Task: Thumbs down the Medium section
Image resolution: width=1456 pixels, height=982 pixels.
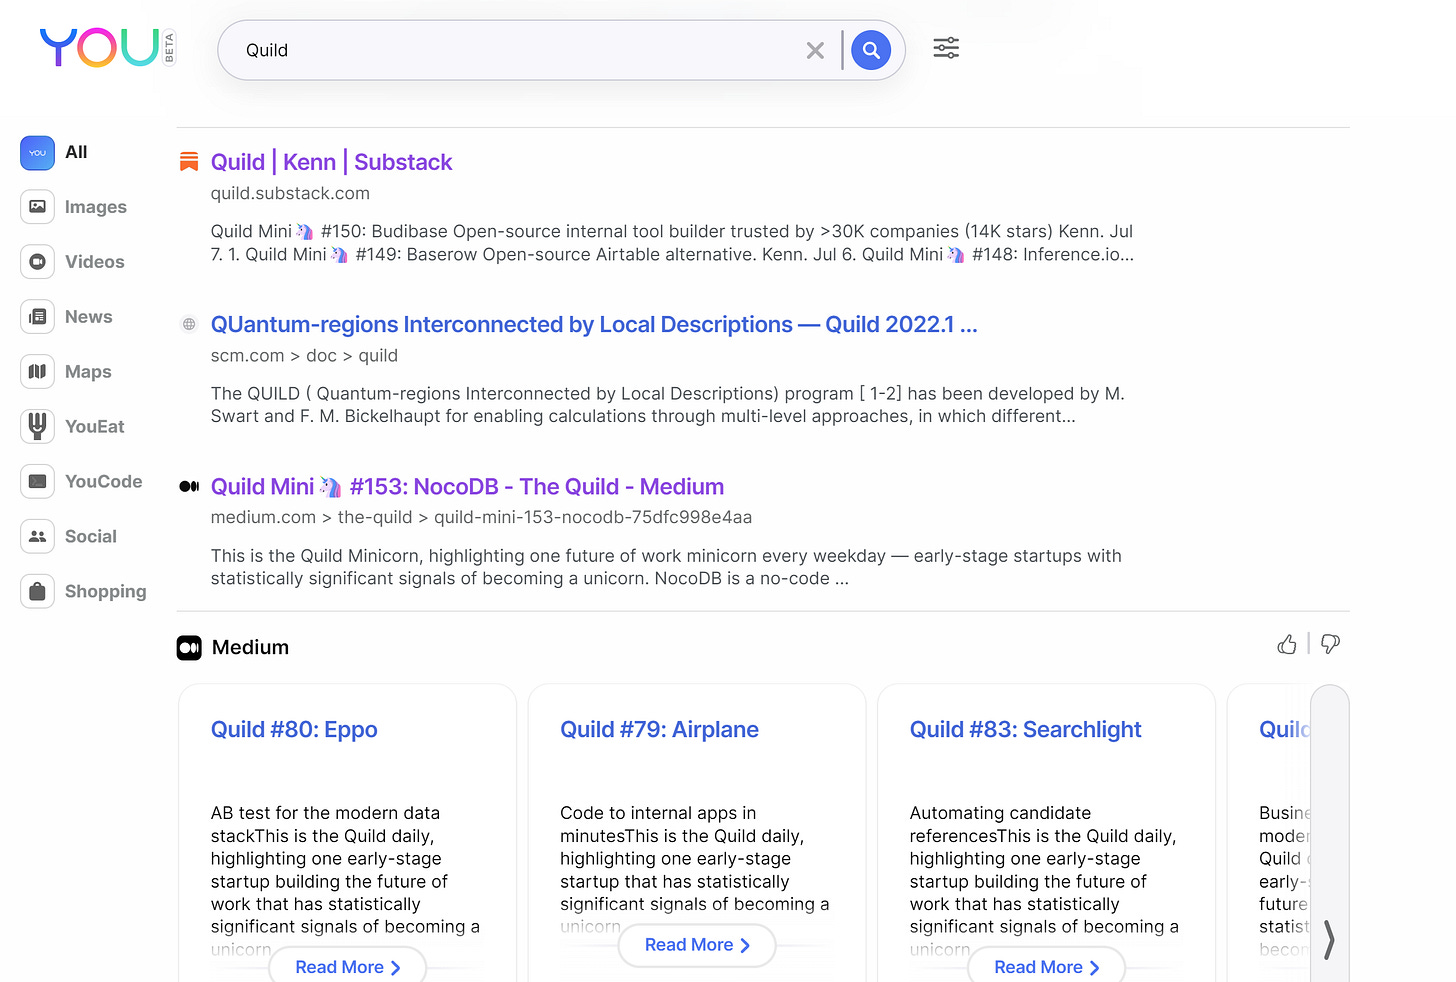Action: coord(1330,645)
